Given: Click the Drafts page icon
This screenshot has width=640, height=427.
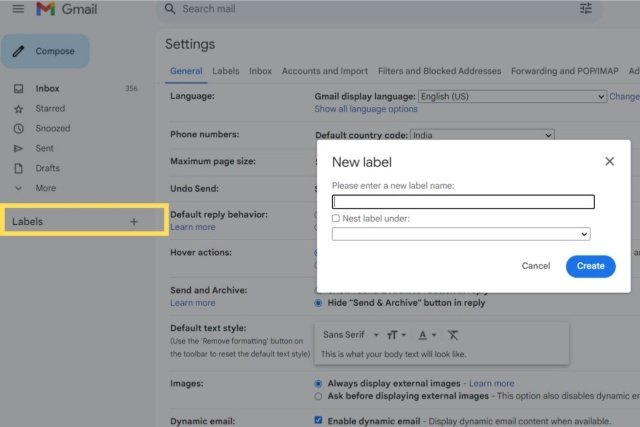Looking at the screenshot, I should coord(18,168).
